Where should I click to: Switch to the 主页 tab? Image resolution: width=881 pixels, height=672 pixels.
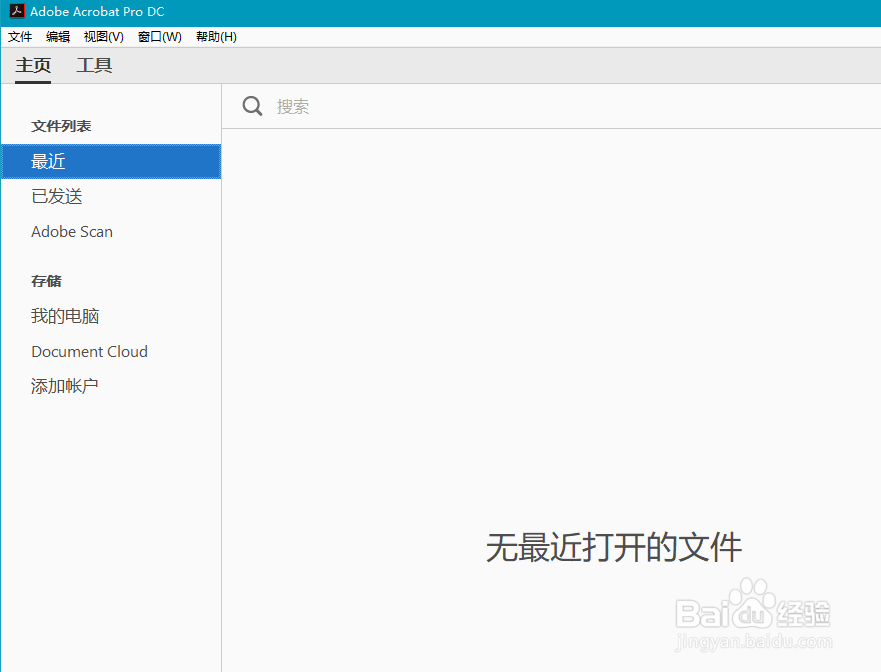click(x=33, y=65)
